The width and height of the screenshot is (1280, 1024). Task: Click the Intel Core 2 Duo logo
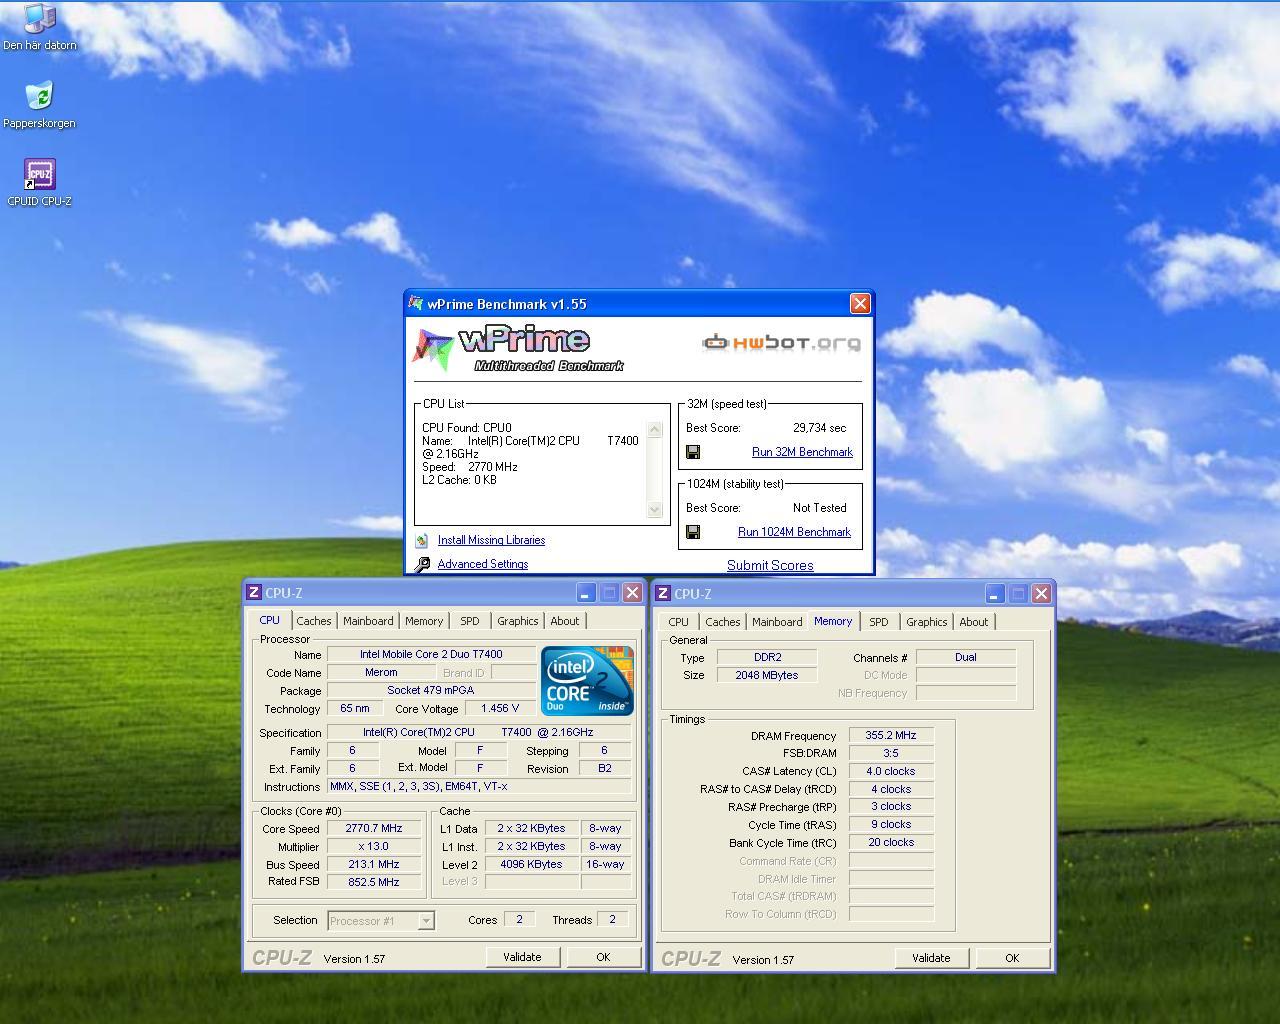(587, 681)
